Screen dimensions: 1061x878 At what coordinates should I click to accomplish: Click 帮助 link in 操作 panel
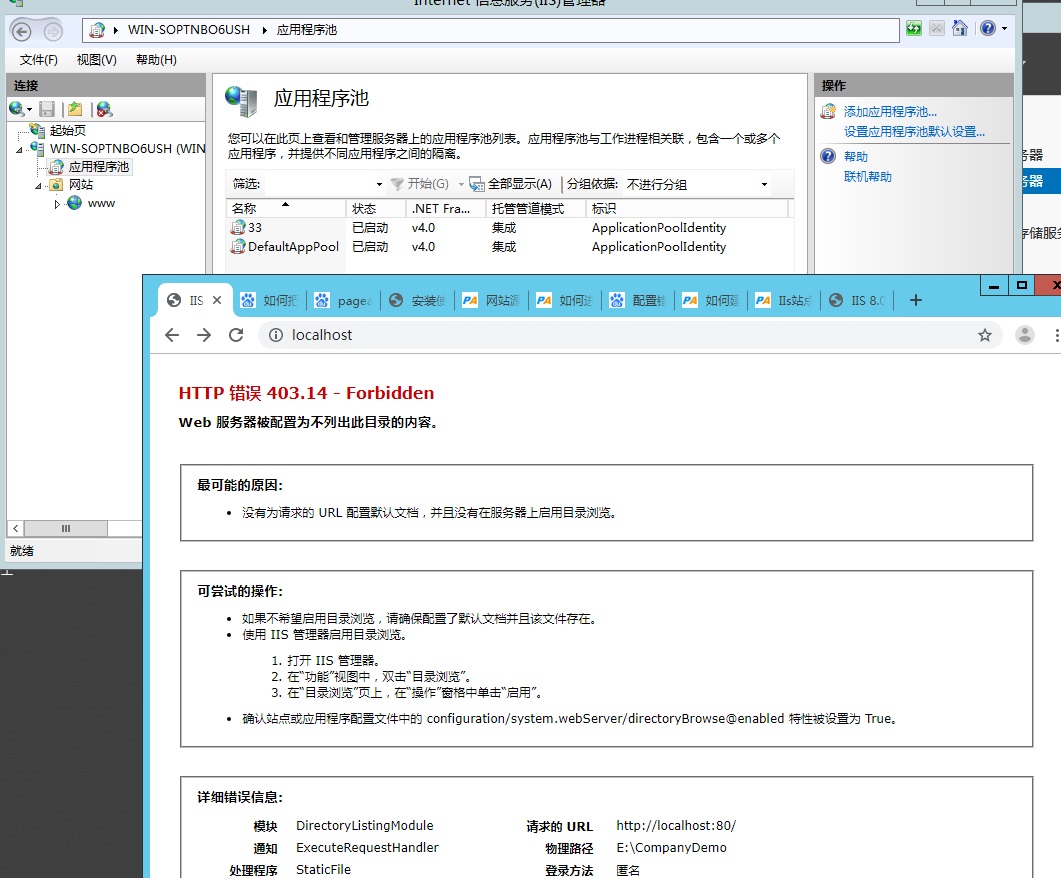coord(855,156)
